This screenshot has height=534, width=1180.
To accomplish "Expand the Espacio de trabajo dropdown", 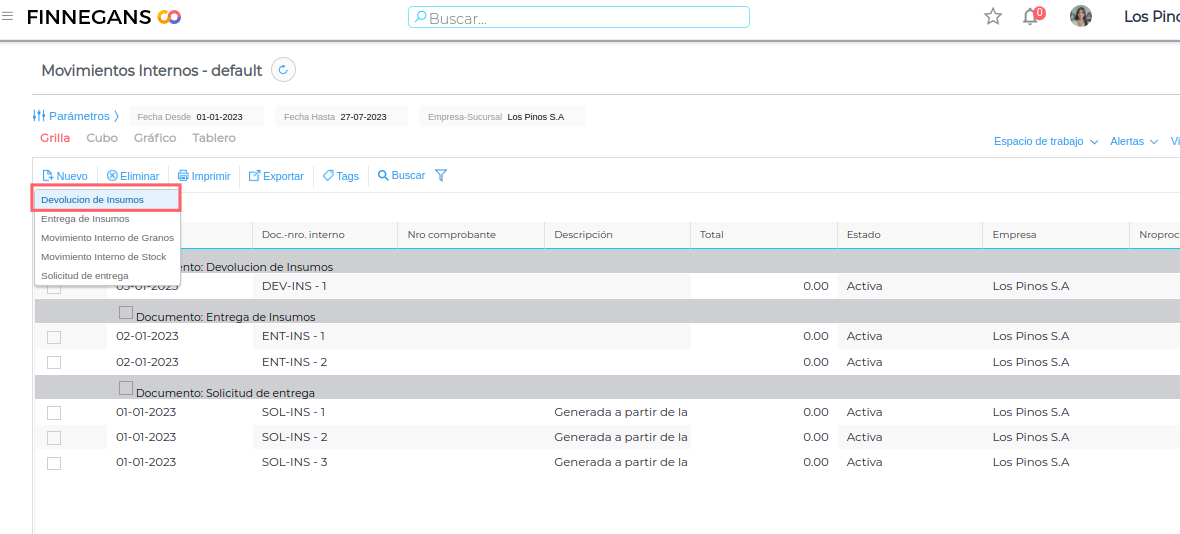I will pyautogui.click(x=1046, y=142).
